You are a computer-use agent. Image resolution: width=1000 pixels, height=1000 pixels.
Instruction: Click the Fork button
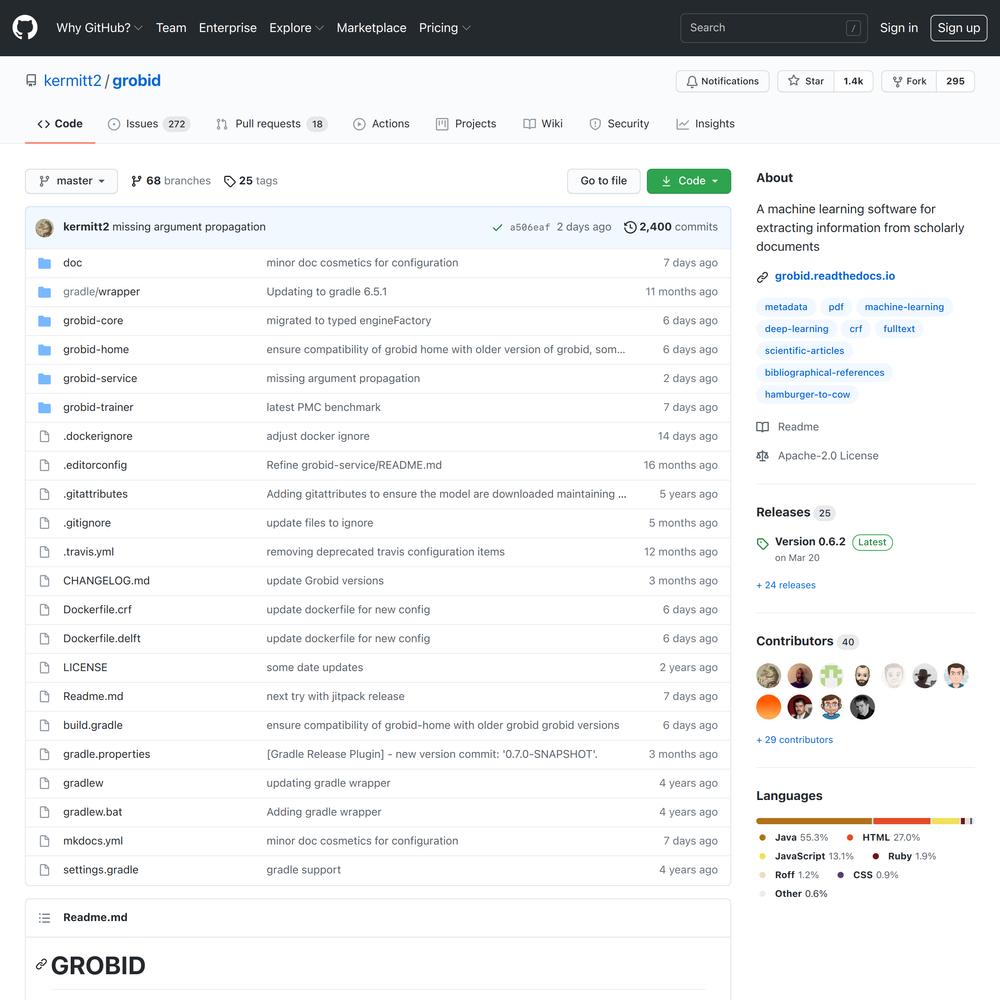(909, 81)
